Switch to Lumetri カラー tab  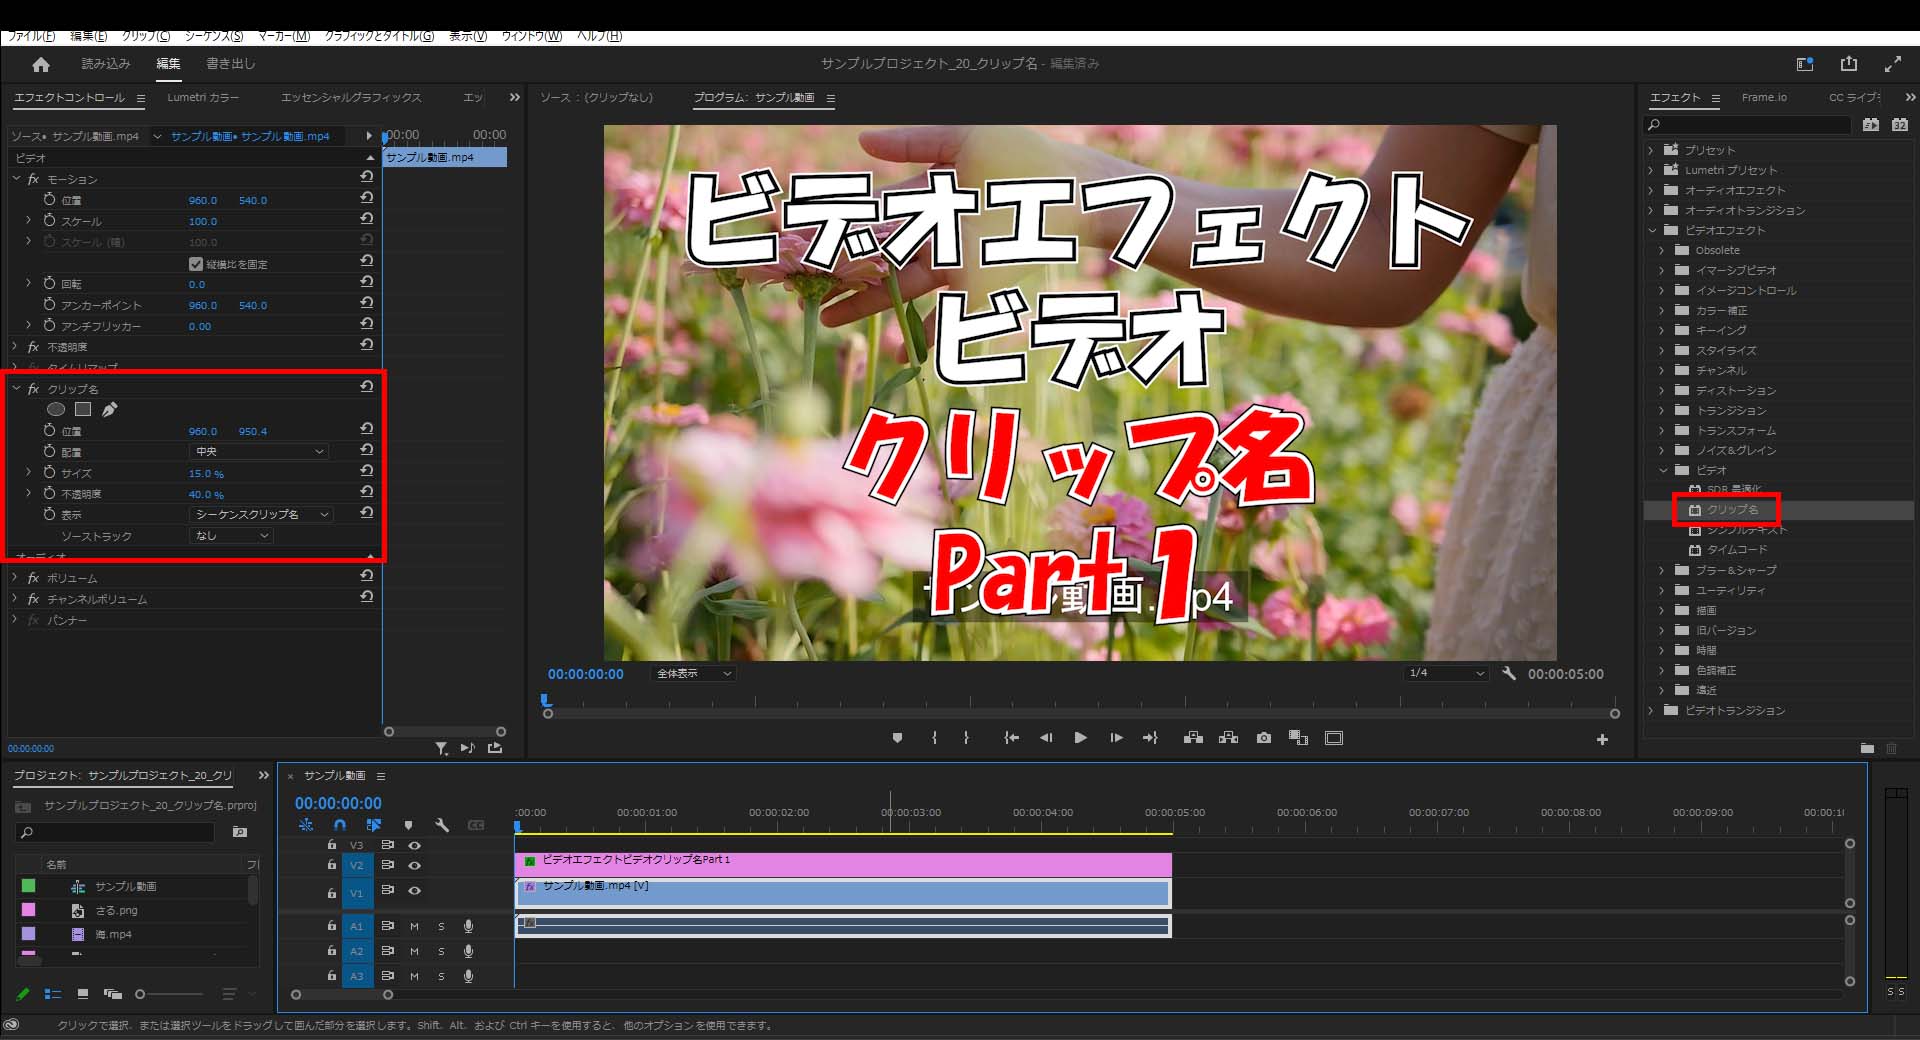pyautogui.click(x=203, y=97)
